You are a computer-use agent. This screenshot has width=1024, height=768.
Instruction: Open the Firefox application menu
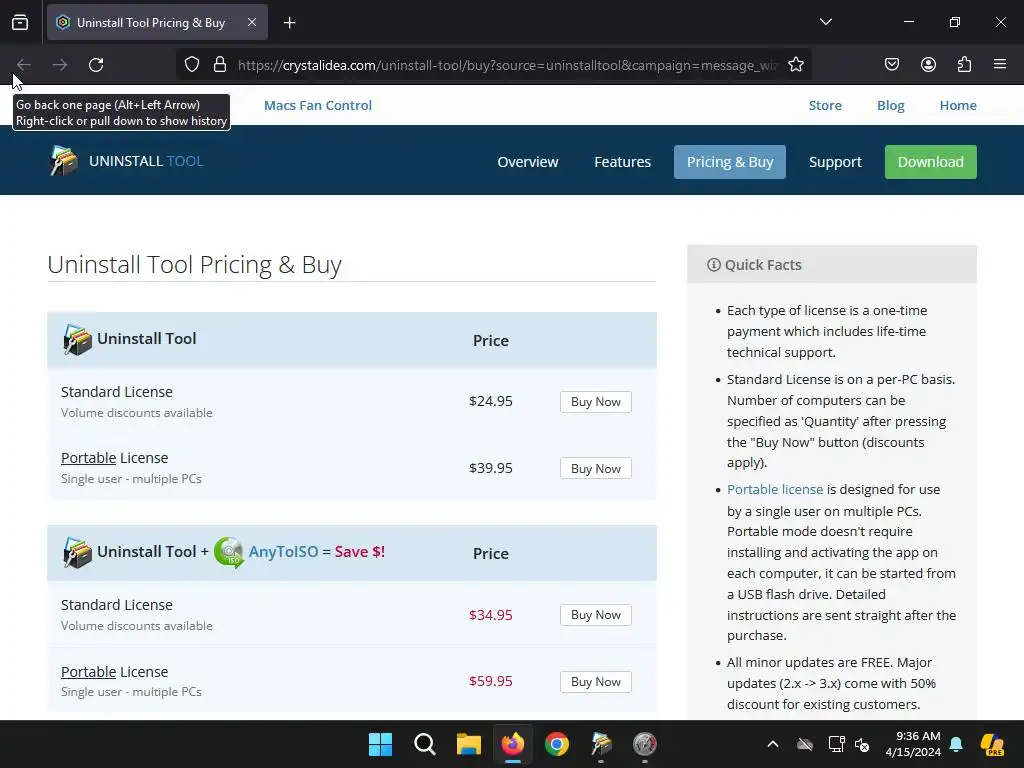tap(1000, 65)
